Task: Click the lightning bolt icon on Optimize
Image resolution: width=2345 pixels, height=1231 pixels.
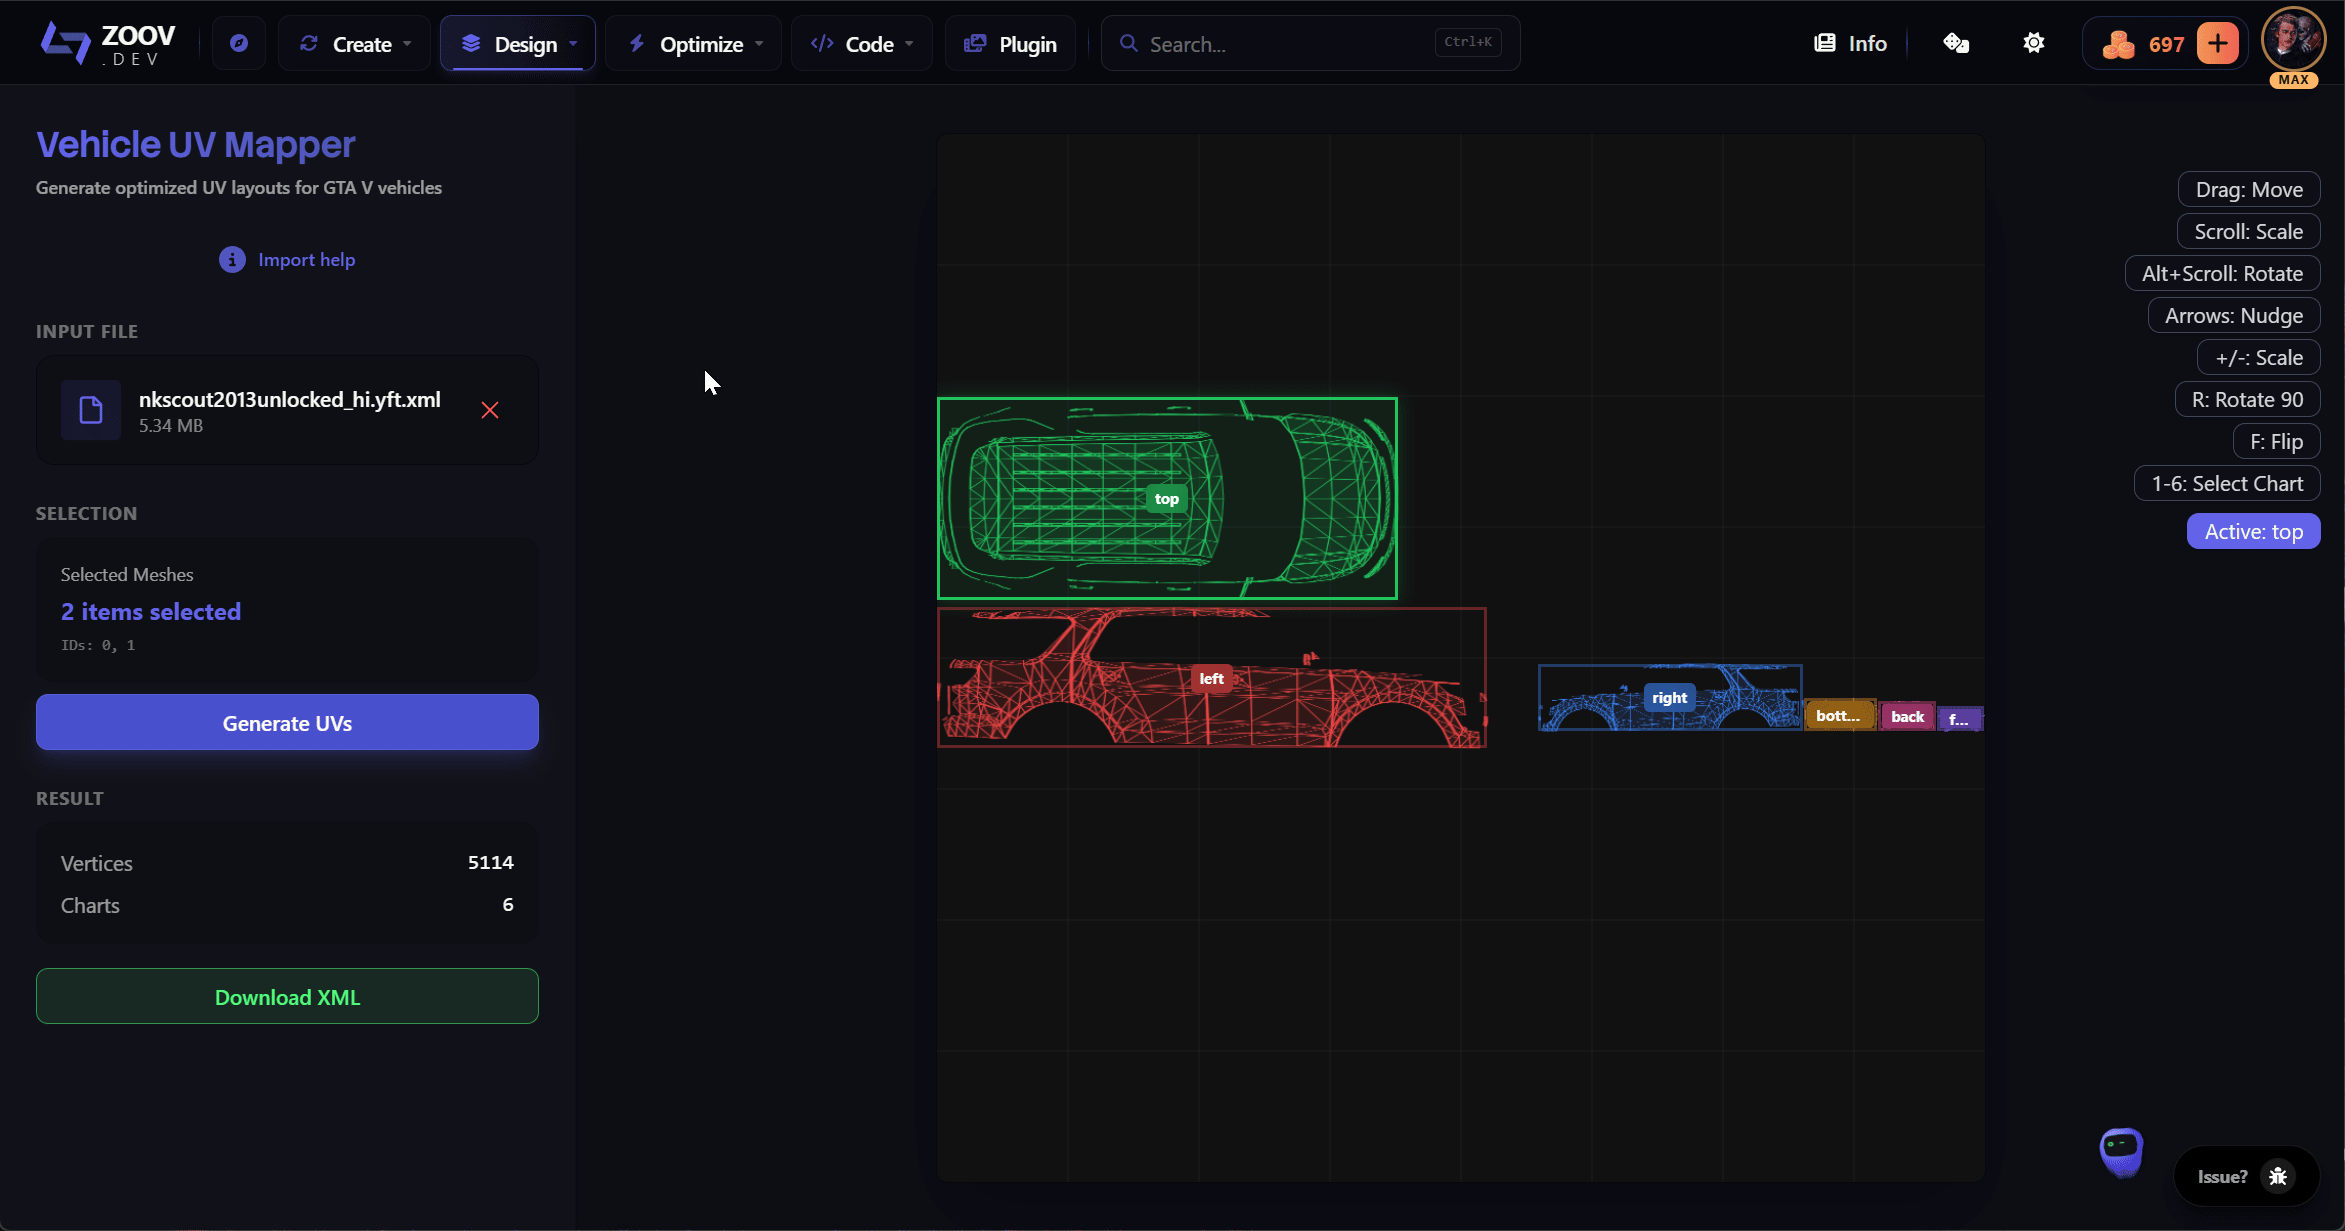Action: pyautogui.click(x=637, y=43)
